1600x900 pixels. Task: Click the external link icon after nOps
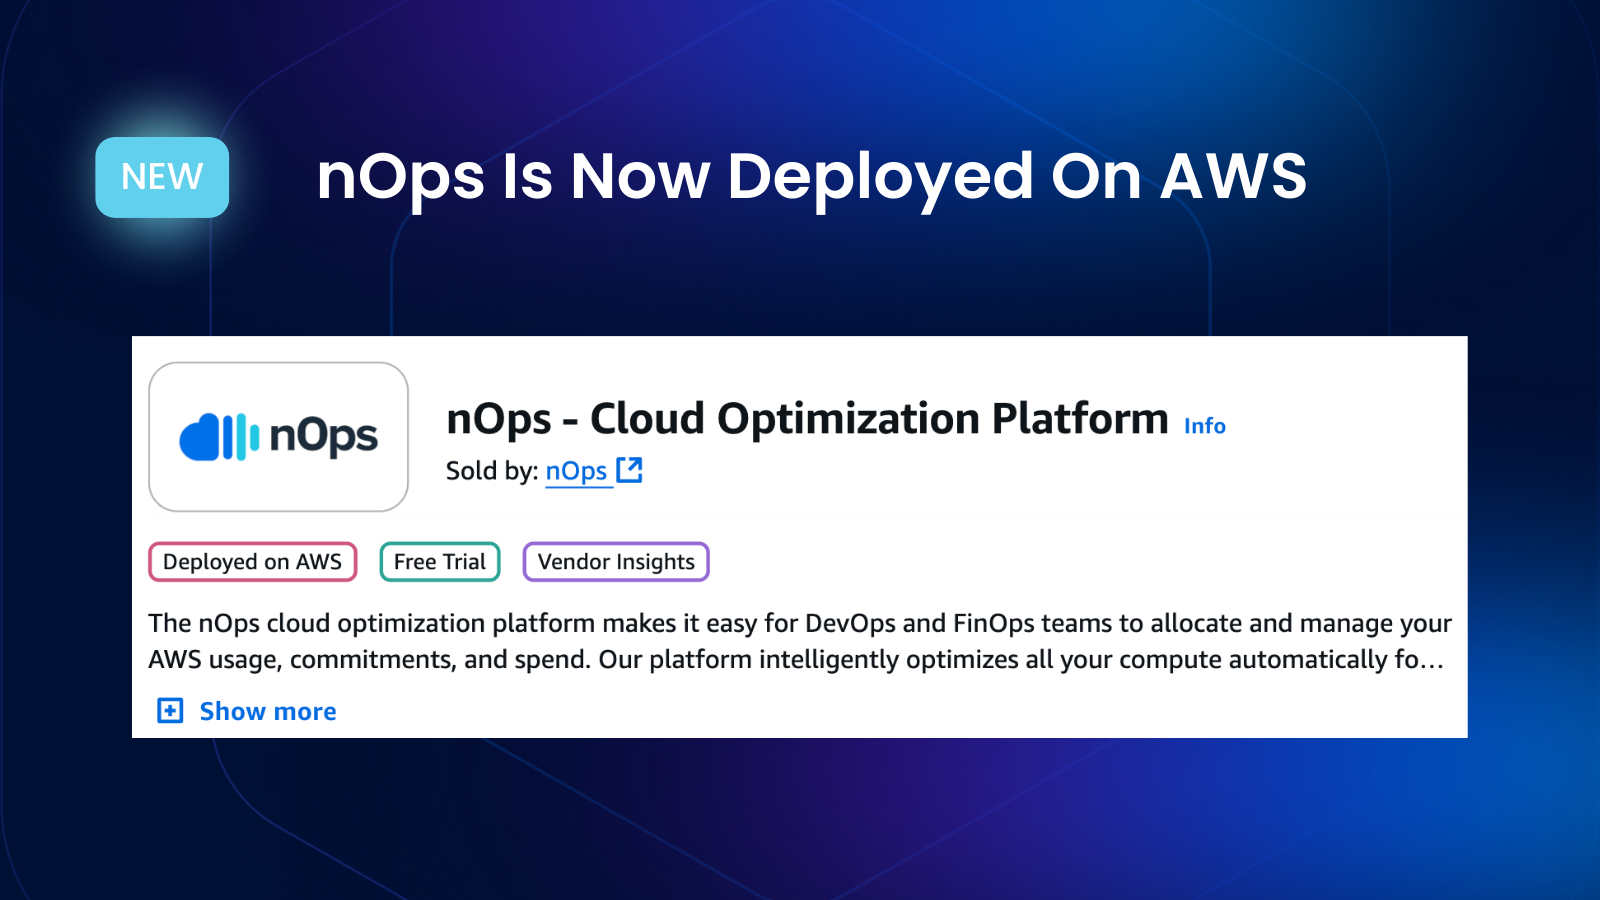click(x=629, y=470)
